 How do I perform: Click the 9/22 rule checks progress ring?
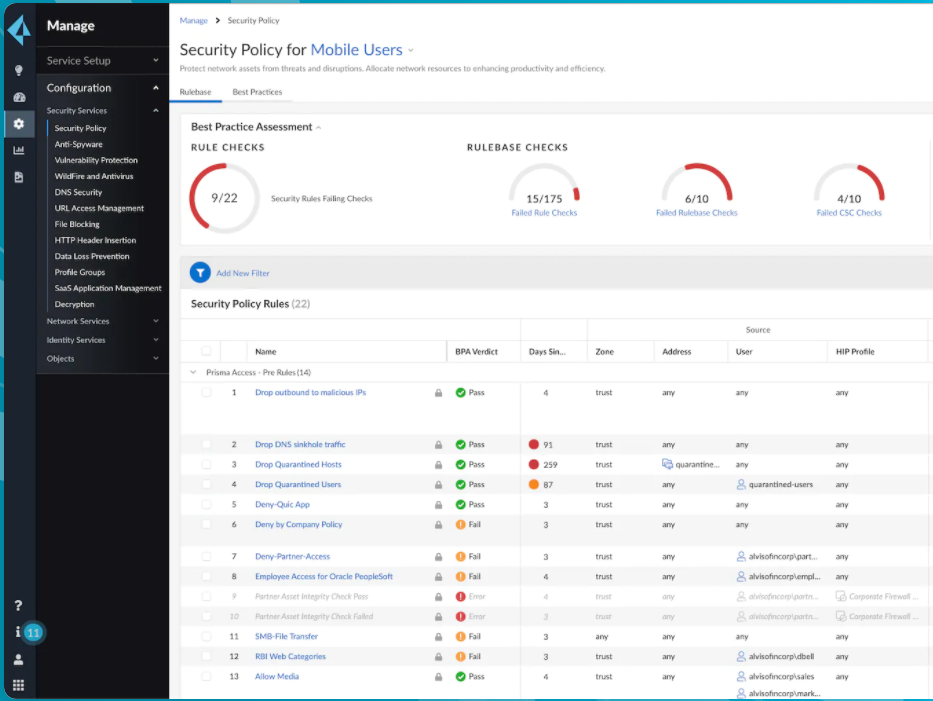224,198
